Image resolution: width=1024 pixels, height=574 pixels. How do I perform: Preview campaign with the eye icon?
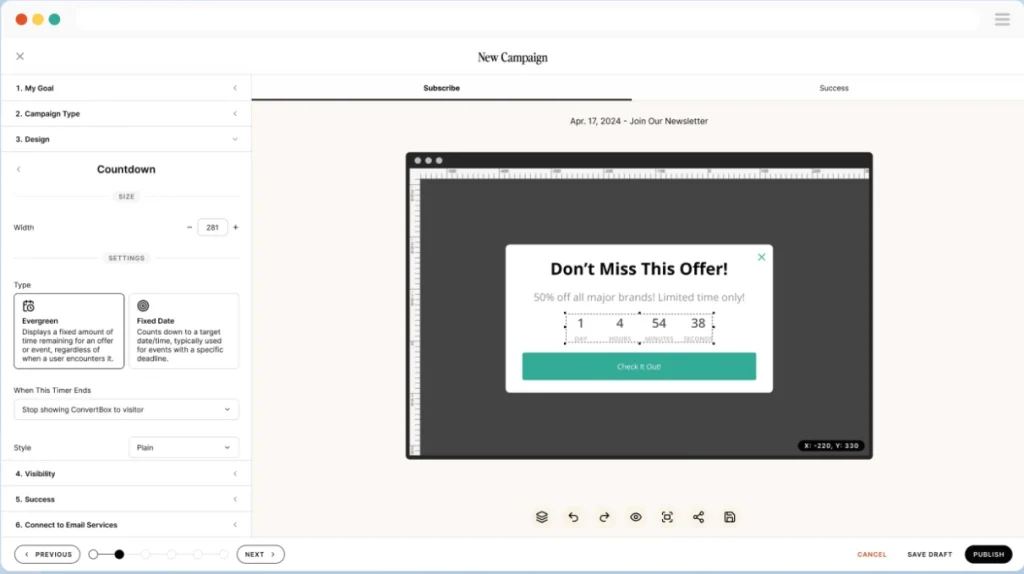(635, 517)
